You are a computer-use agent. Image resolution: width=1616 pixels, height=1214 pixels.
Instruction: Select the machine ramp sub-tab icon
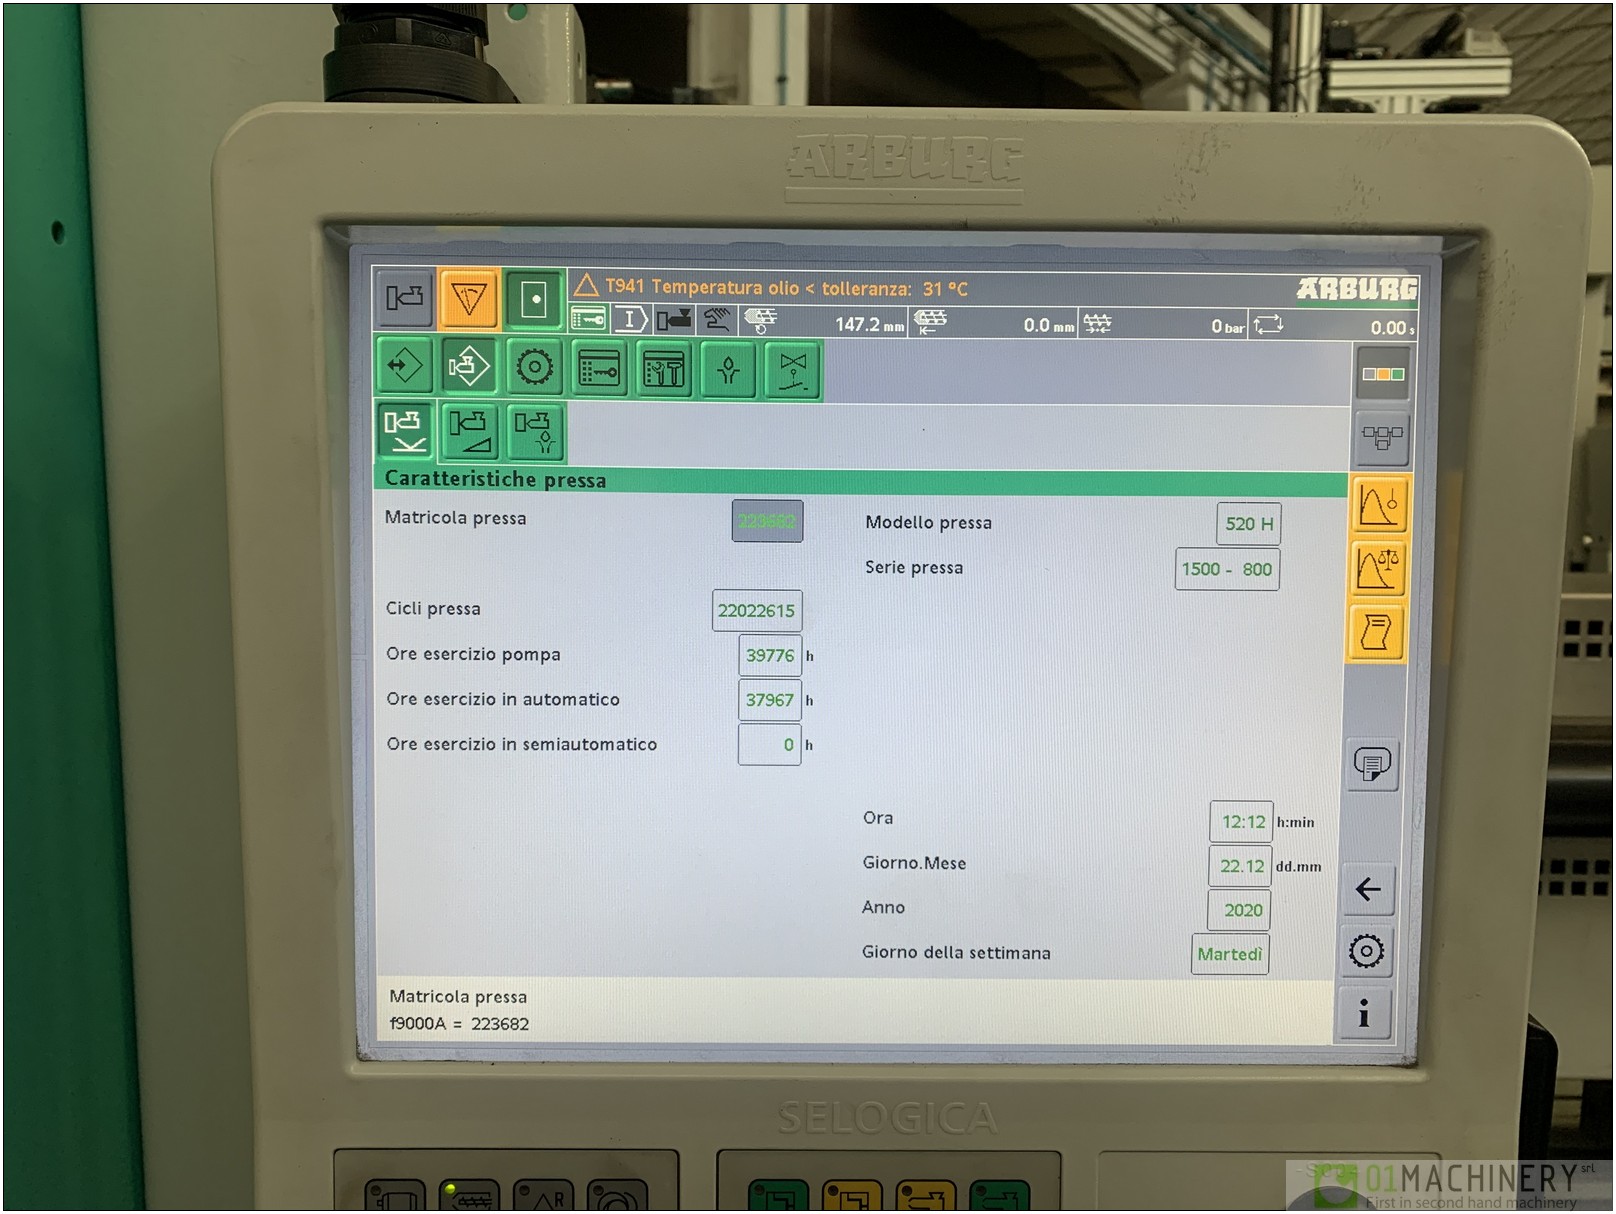tap(469, 431)
